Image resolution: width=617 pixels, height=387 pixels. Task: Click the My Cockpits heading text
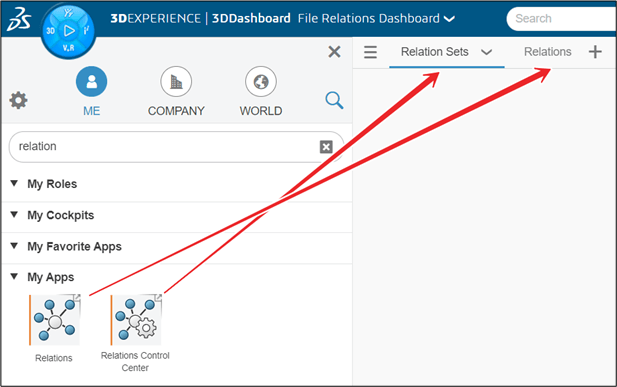(x=61, y=215)
